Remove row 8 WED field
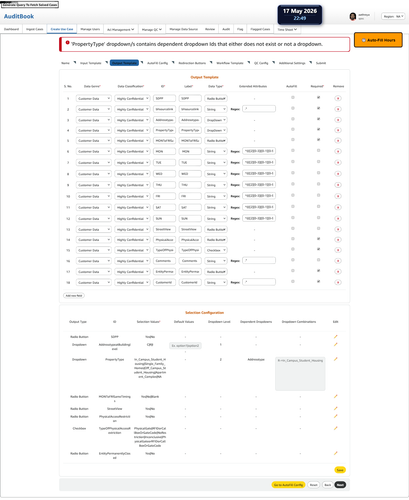Image resolution: width=409 pixels, height=500 pixels. point(338,174)
